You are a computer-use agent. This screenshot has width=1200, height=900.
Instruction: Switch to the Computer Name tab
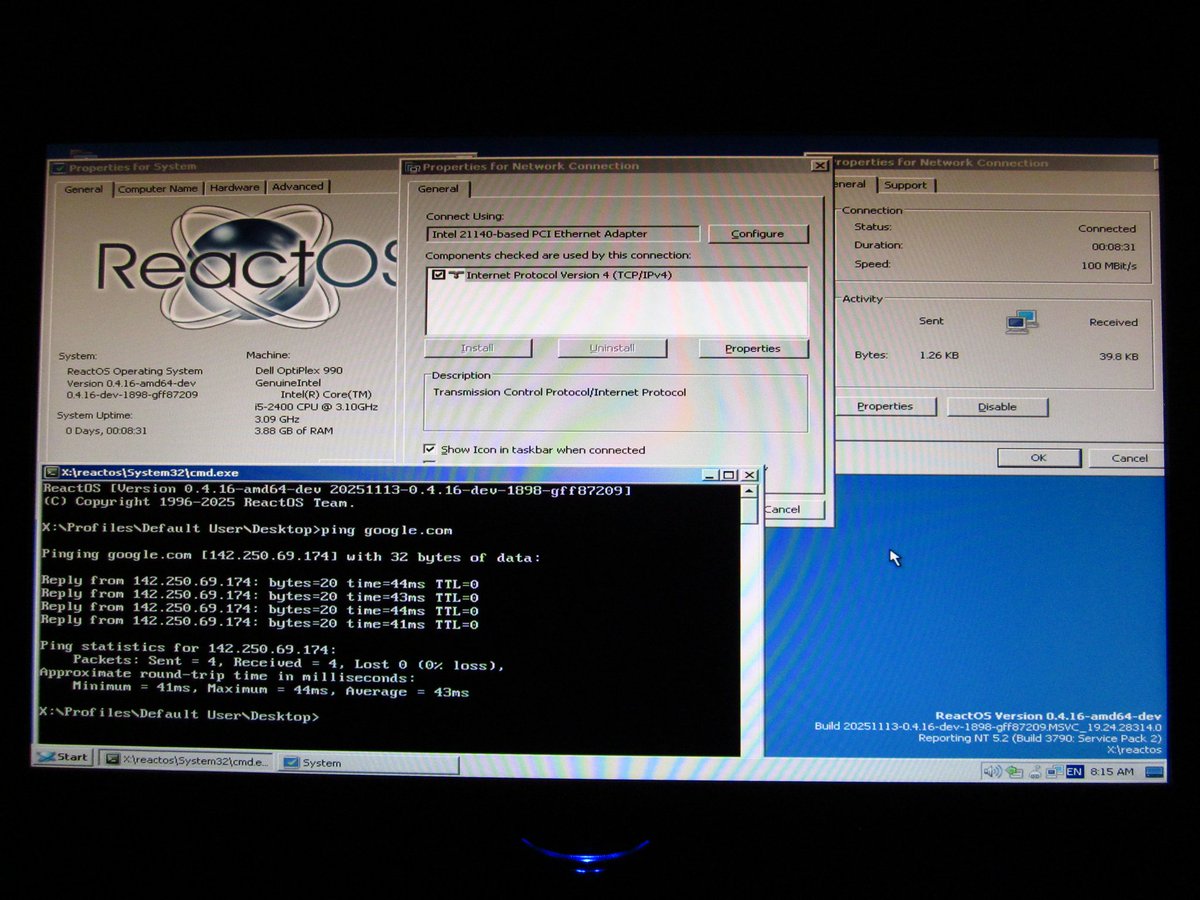[158, 187]
